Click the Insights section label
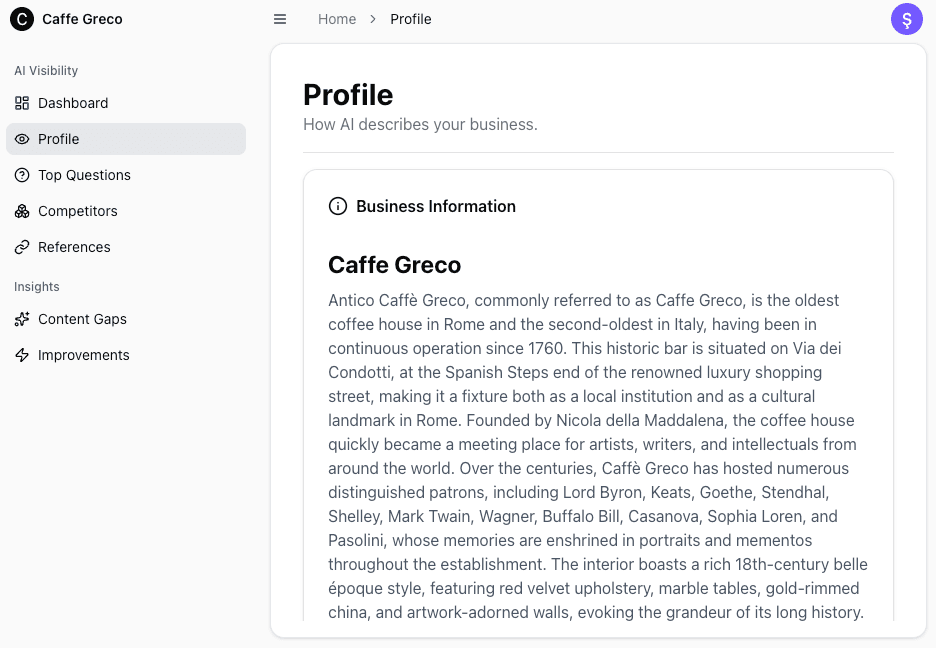The image size is (936, 648). pyautogui.click(x=37, y=287)
